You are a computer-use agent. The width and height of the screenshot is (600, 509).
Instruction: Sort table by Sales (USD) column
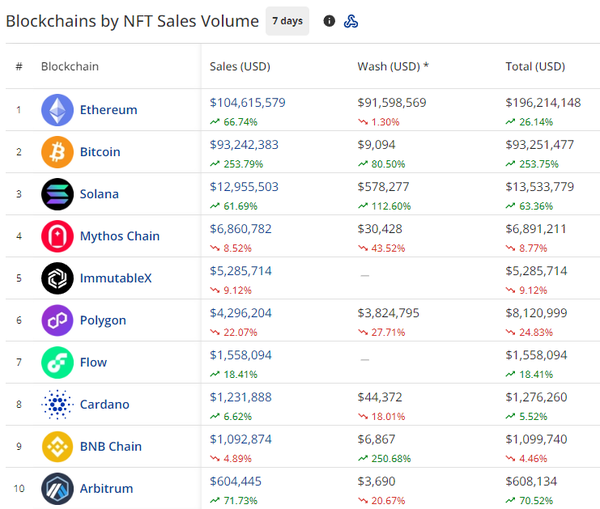coord(240,67)
